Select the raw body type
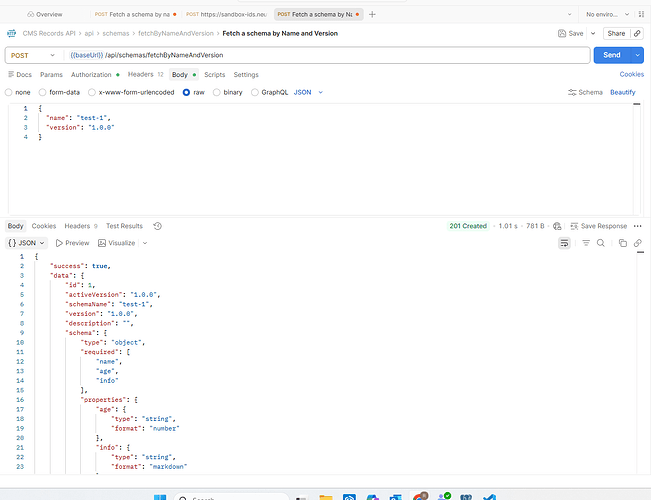 pos(186,92)
